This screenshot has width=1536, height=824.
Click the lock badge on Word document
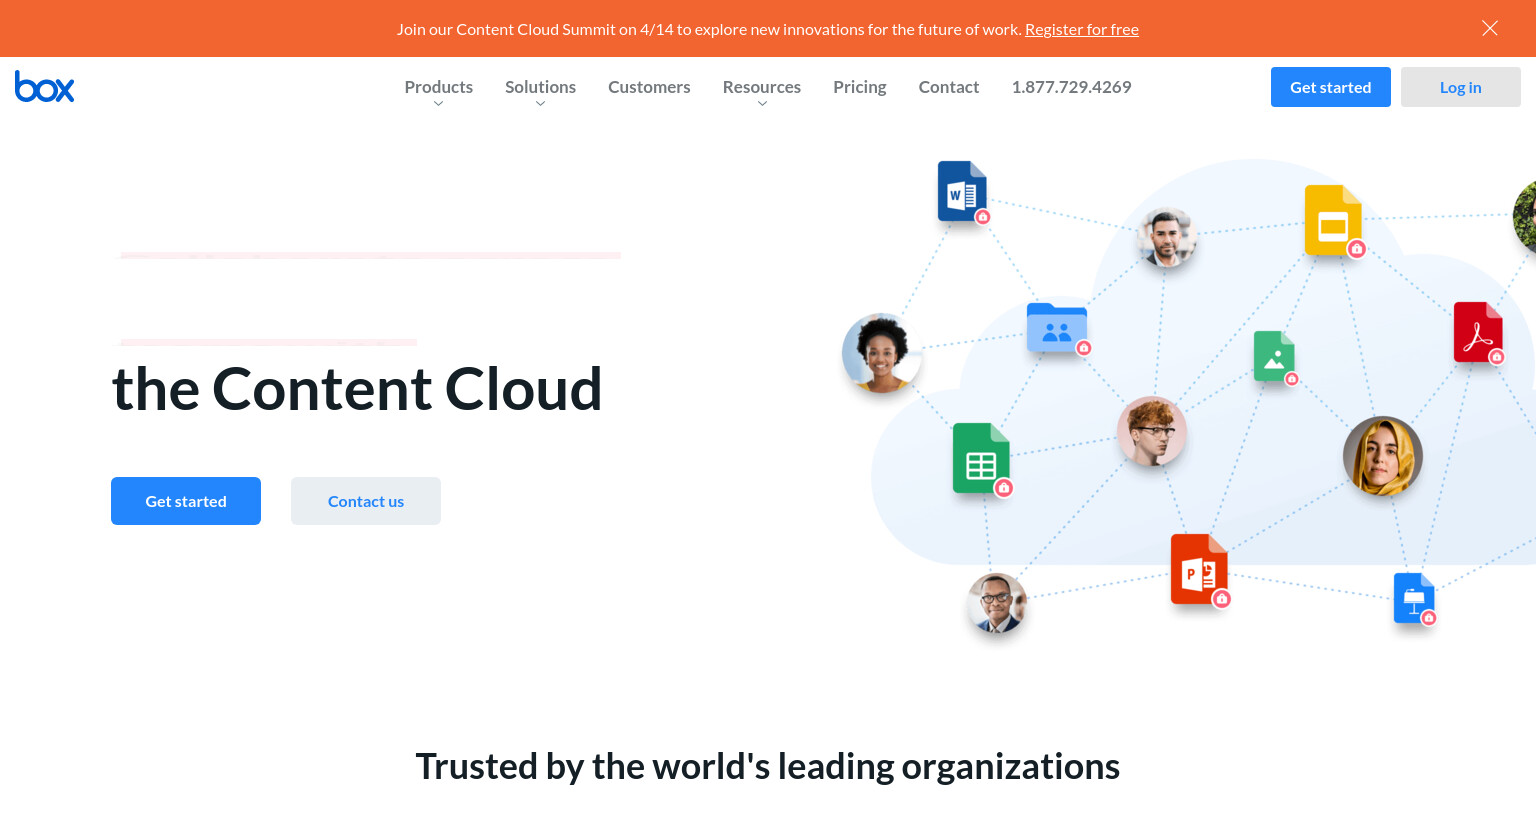(983, 217)
